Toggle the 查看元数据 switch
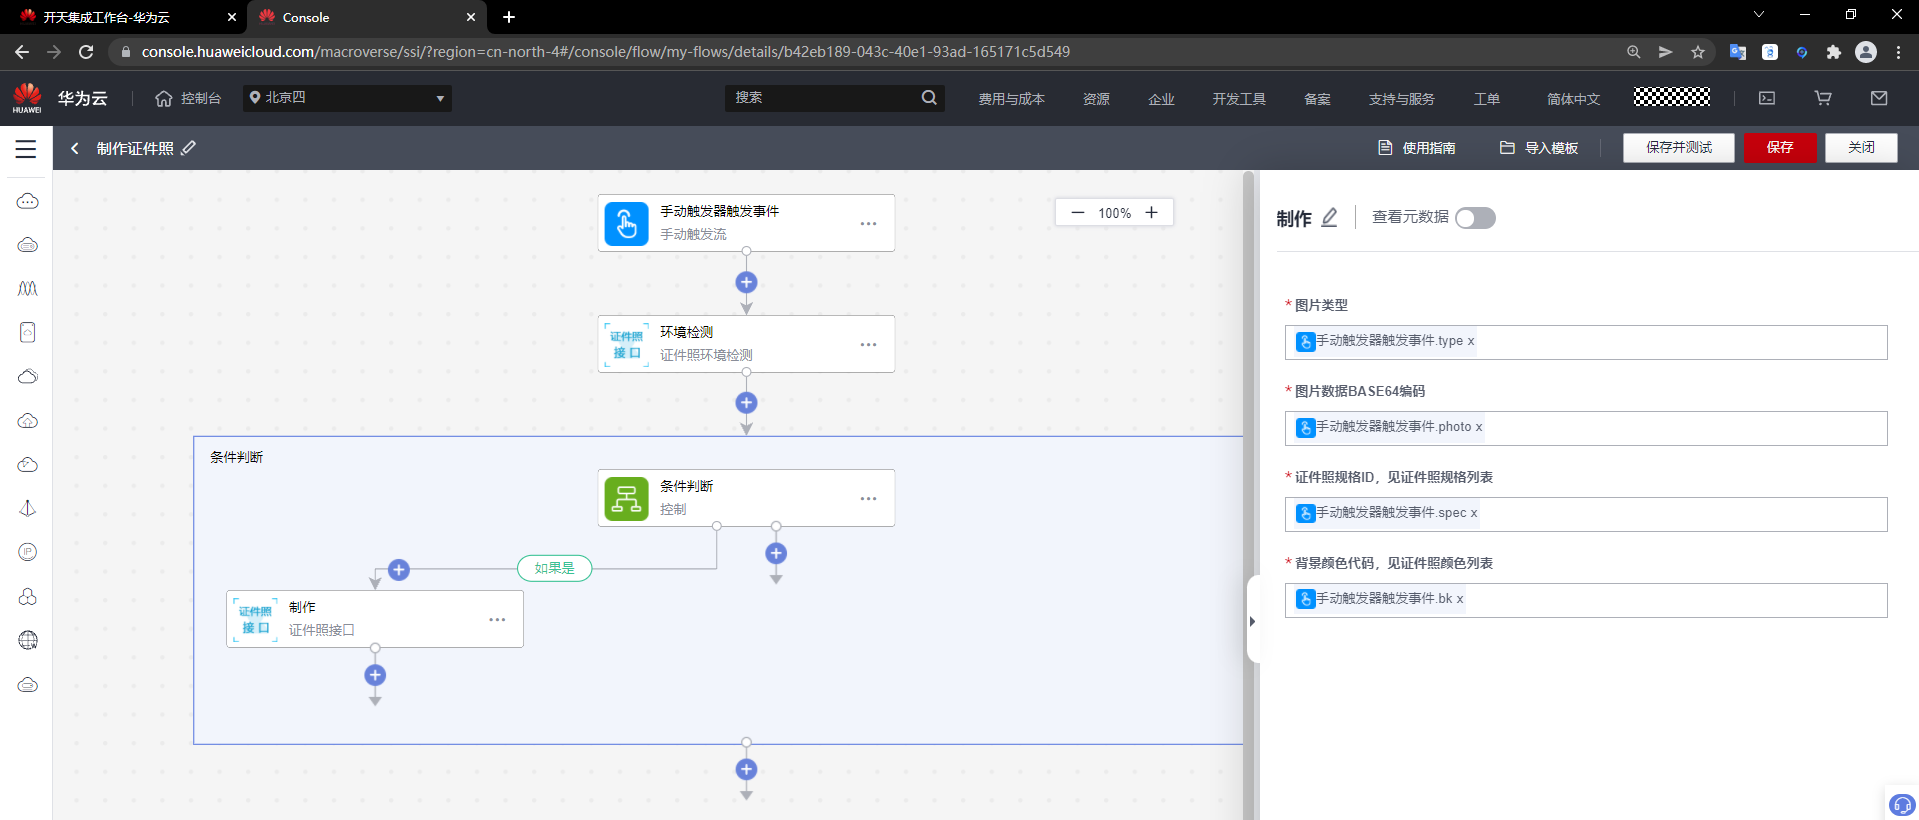This screenshot has height=820, width=1919. (1475, 218)
